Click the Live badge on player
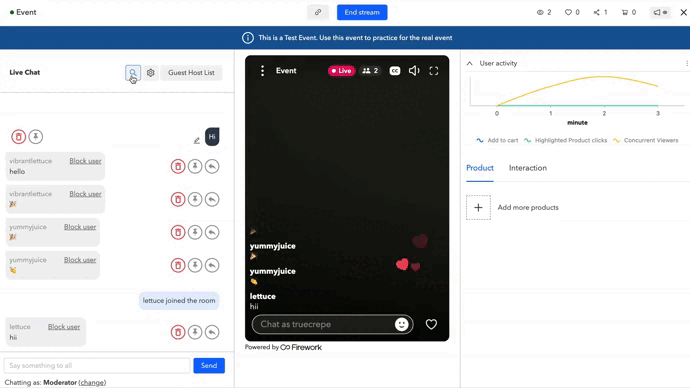Image resolution: width=690 pixels, height=388 pixels. (341, 71)
